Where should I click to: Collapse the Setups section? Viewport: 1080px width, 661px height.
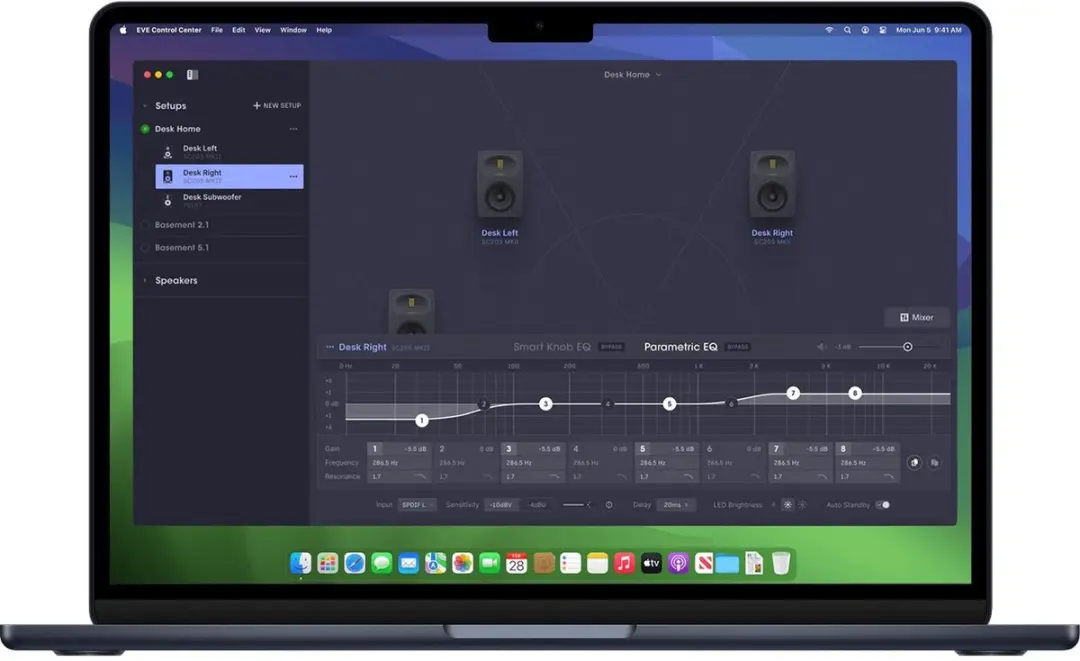point(145,106)
